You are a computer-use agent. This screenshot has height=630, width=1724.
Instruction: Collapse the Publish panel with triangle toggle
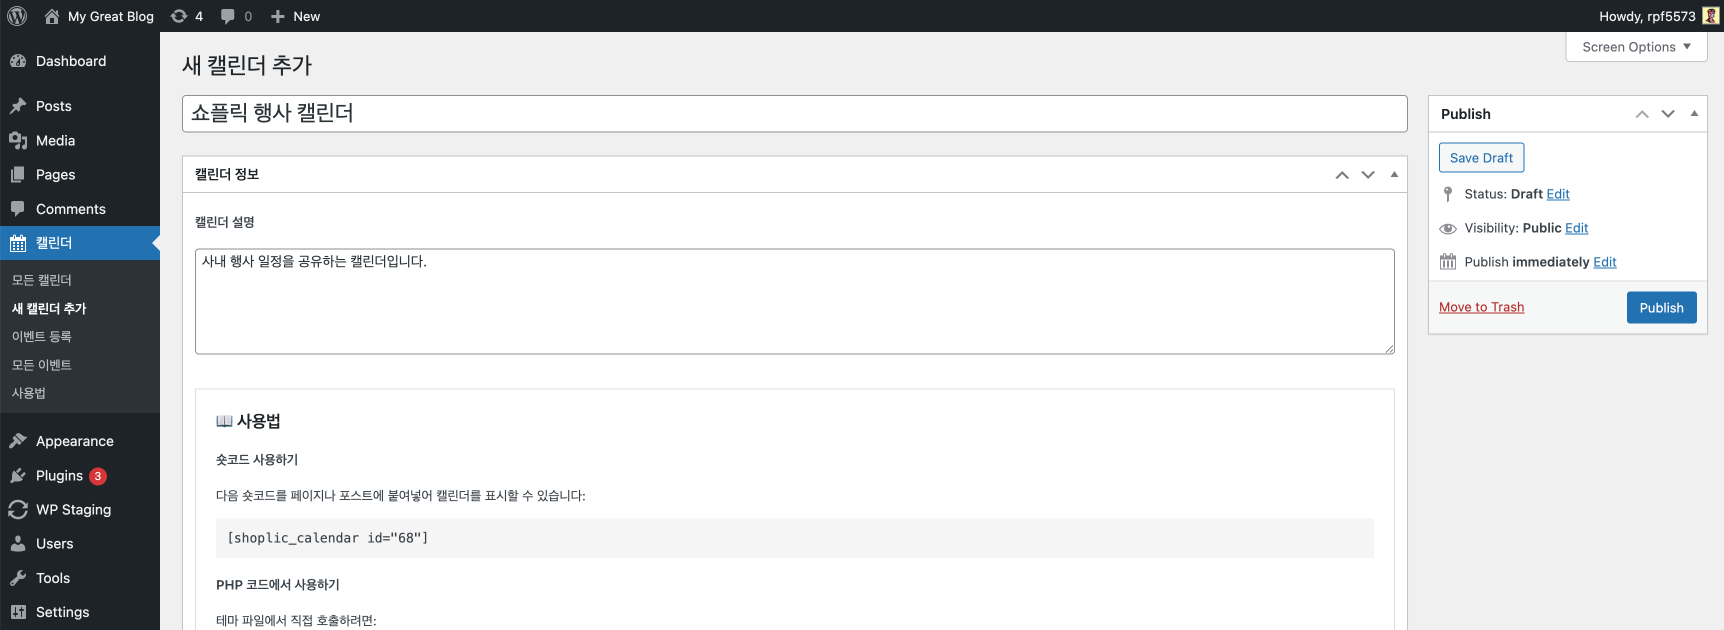coord(1694,114)
